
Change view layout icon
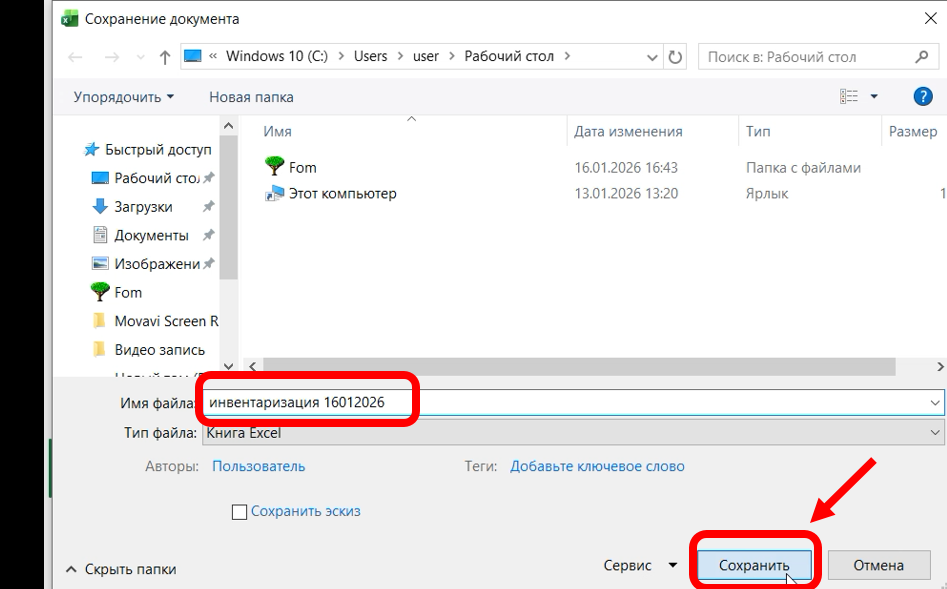click(x=849, y=96)
